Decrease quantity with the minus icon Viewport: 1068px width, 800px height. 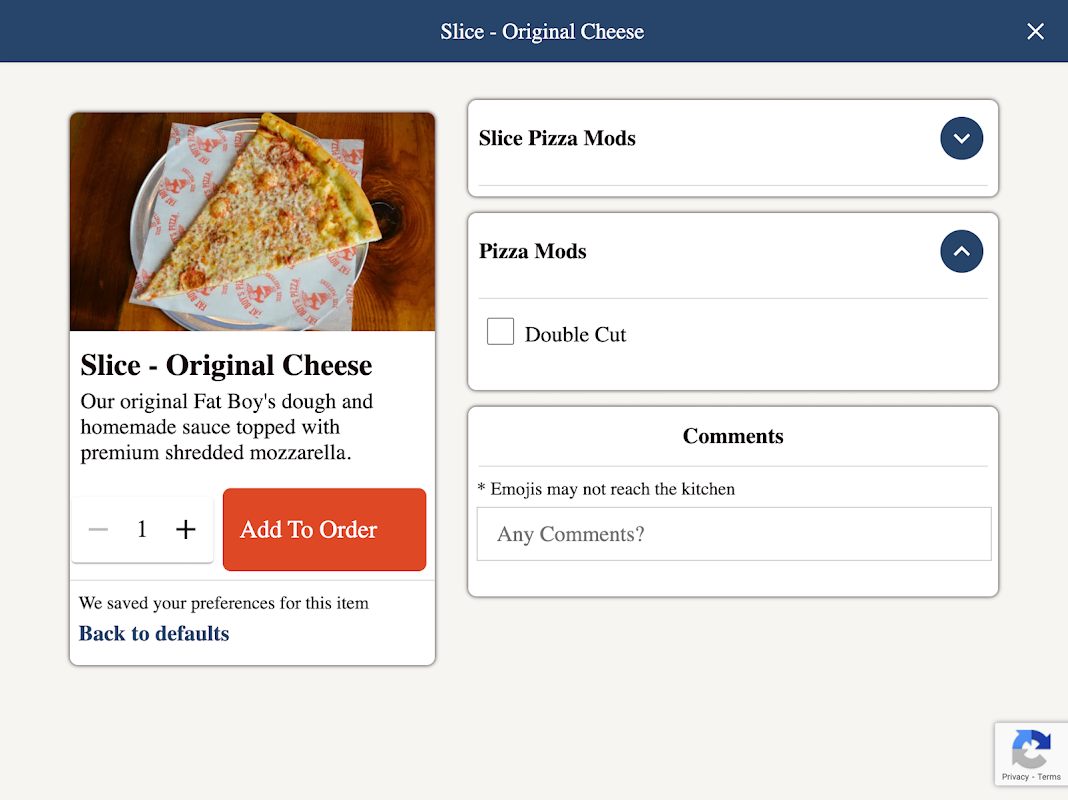click(98, 530)
